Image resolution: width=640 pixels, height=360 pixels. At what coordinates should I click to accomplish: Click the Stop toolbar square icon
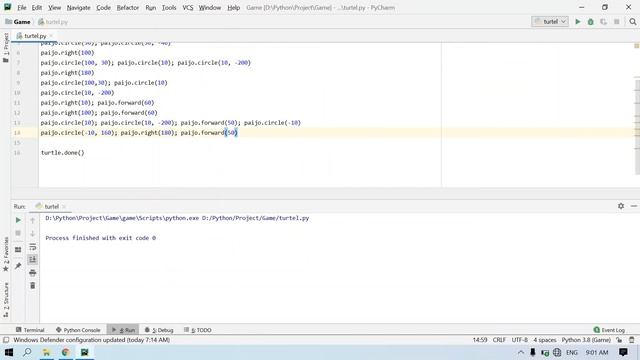[616, 22]
